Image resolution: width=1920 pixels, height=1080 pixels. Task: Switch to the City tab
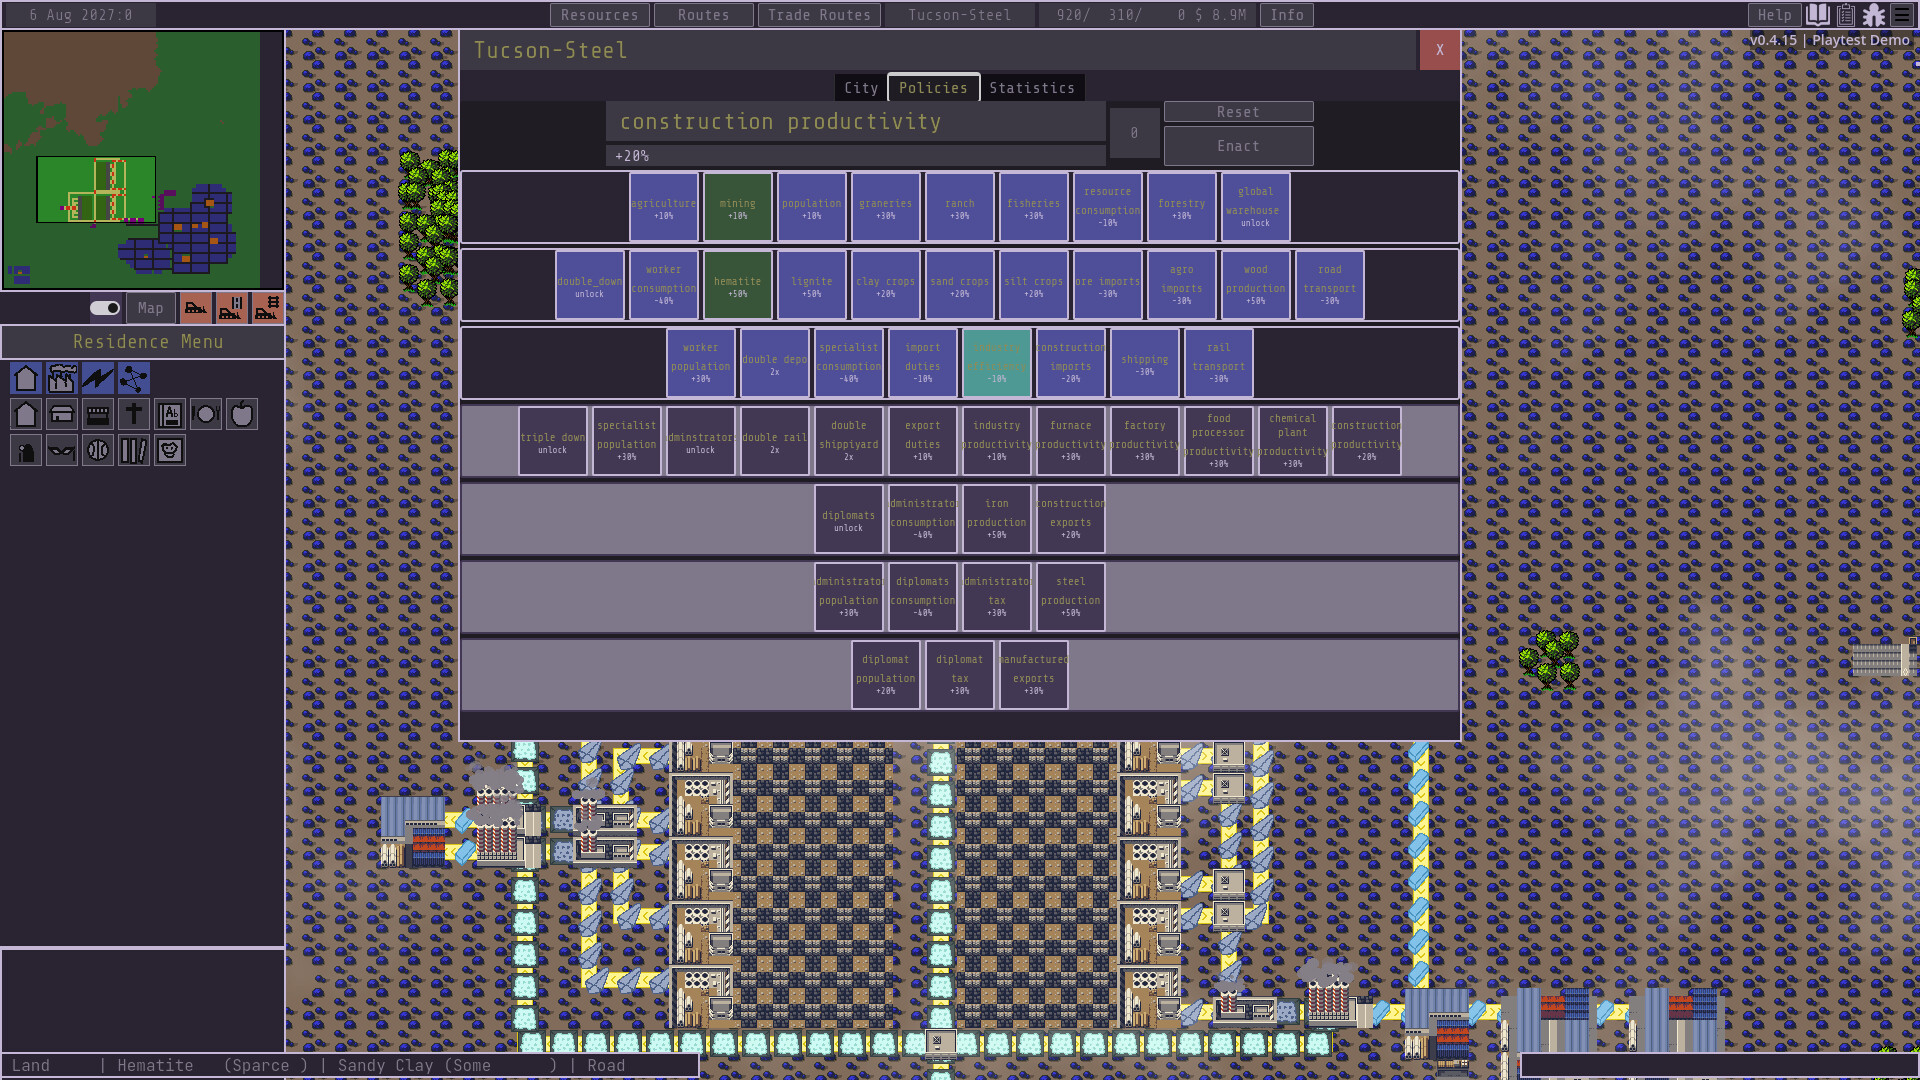pos(860,87)
